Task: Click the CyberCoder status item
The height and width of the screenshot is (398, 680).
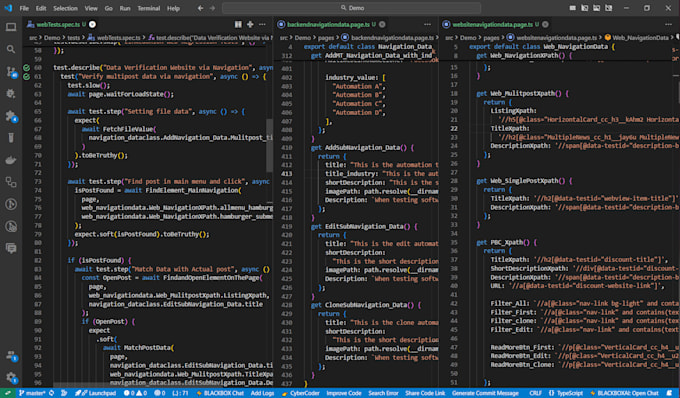Action: pos(300,393)
